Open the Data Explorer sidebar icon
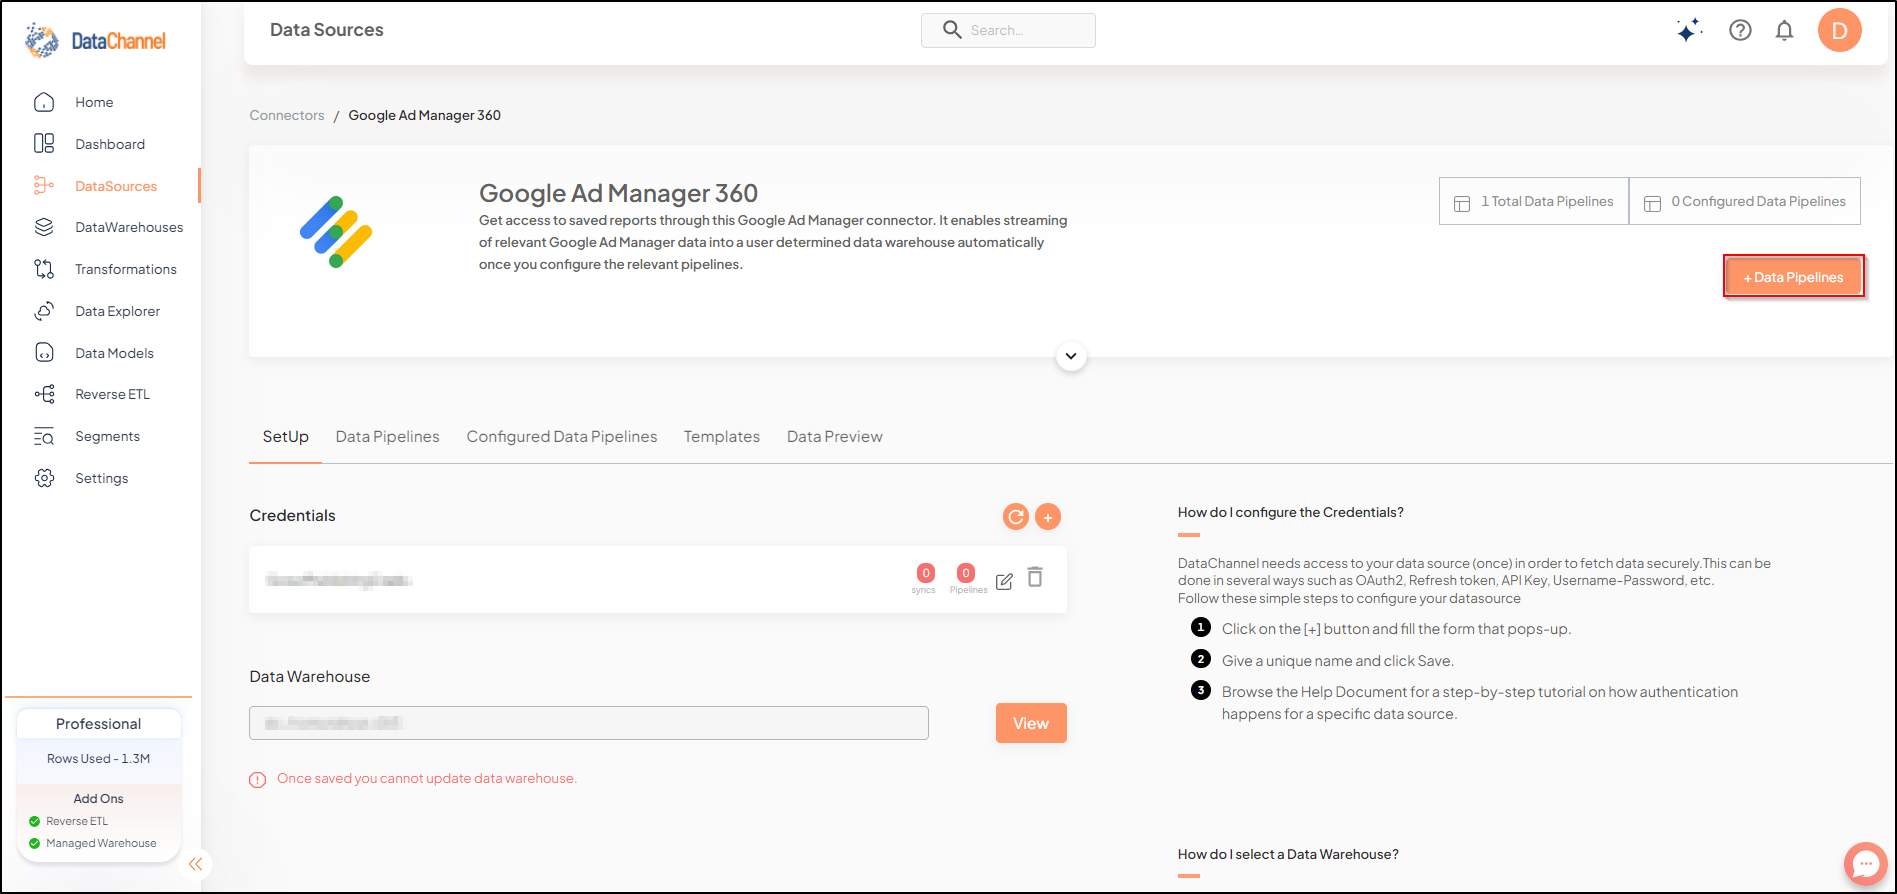 tap(44, 311)
